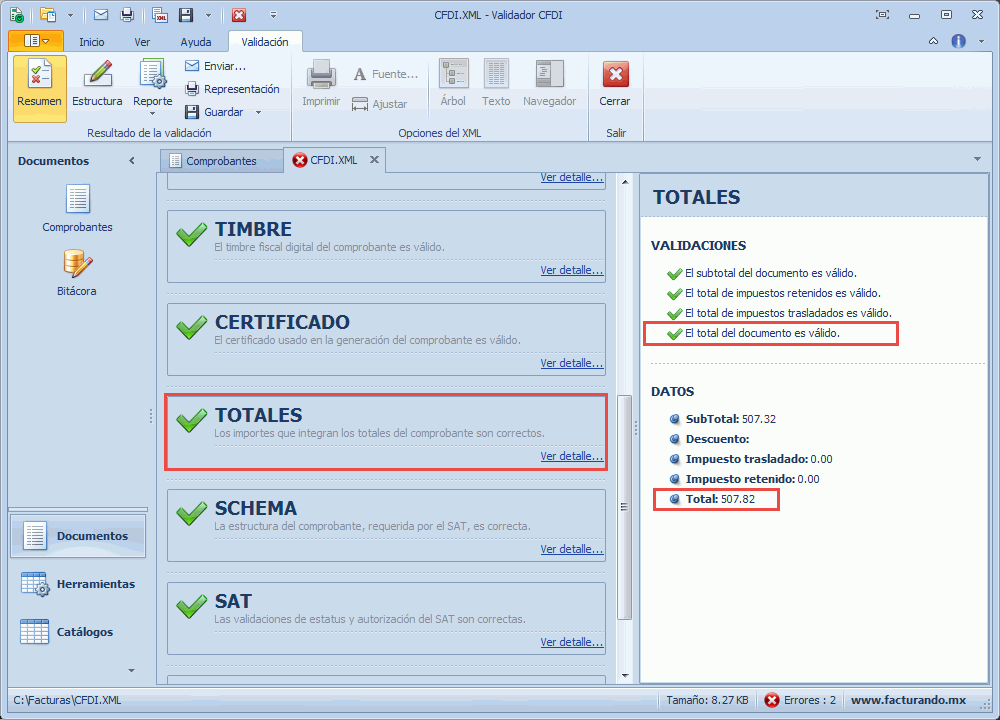Click Ver detalle link under SCHEMA
This screenshot has height=720, width=1000.
point(571,549)
